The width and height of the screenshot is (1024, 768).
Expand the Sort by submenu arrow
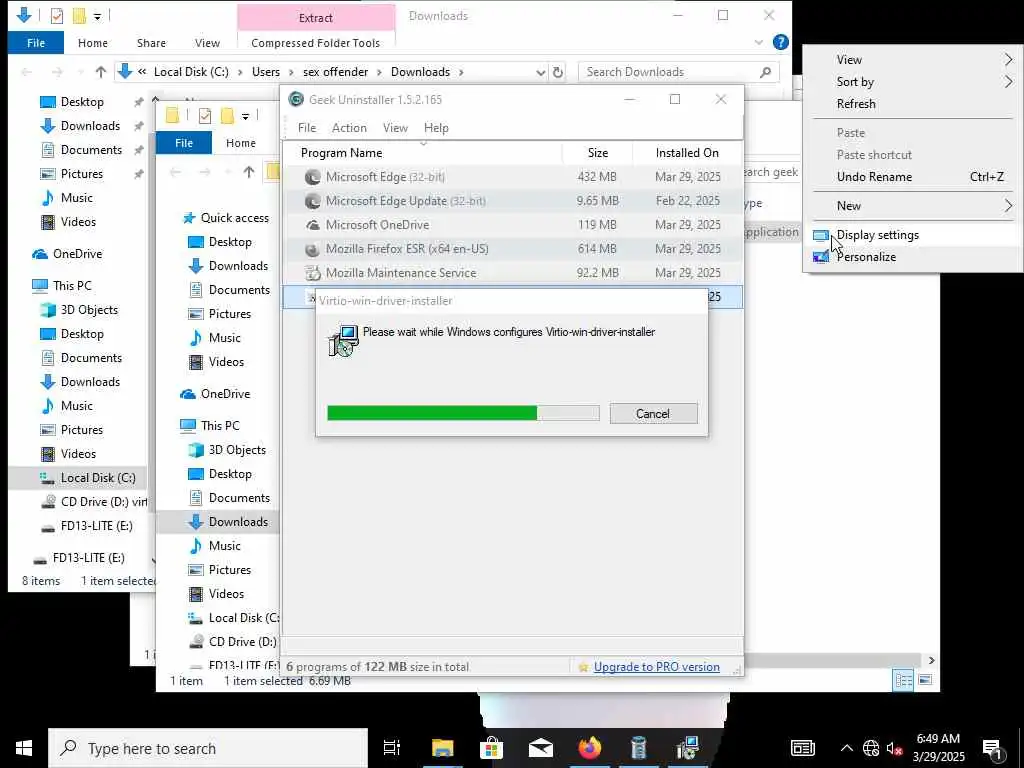pyautogui.click(x=1008, y=82)
